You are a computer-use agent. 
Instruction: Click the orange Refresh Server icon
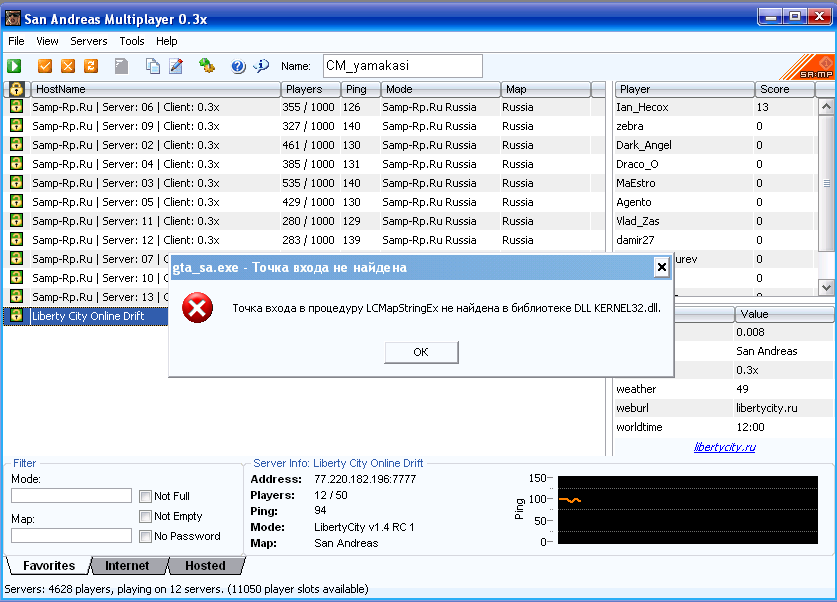[91, 66]
